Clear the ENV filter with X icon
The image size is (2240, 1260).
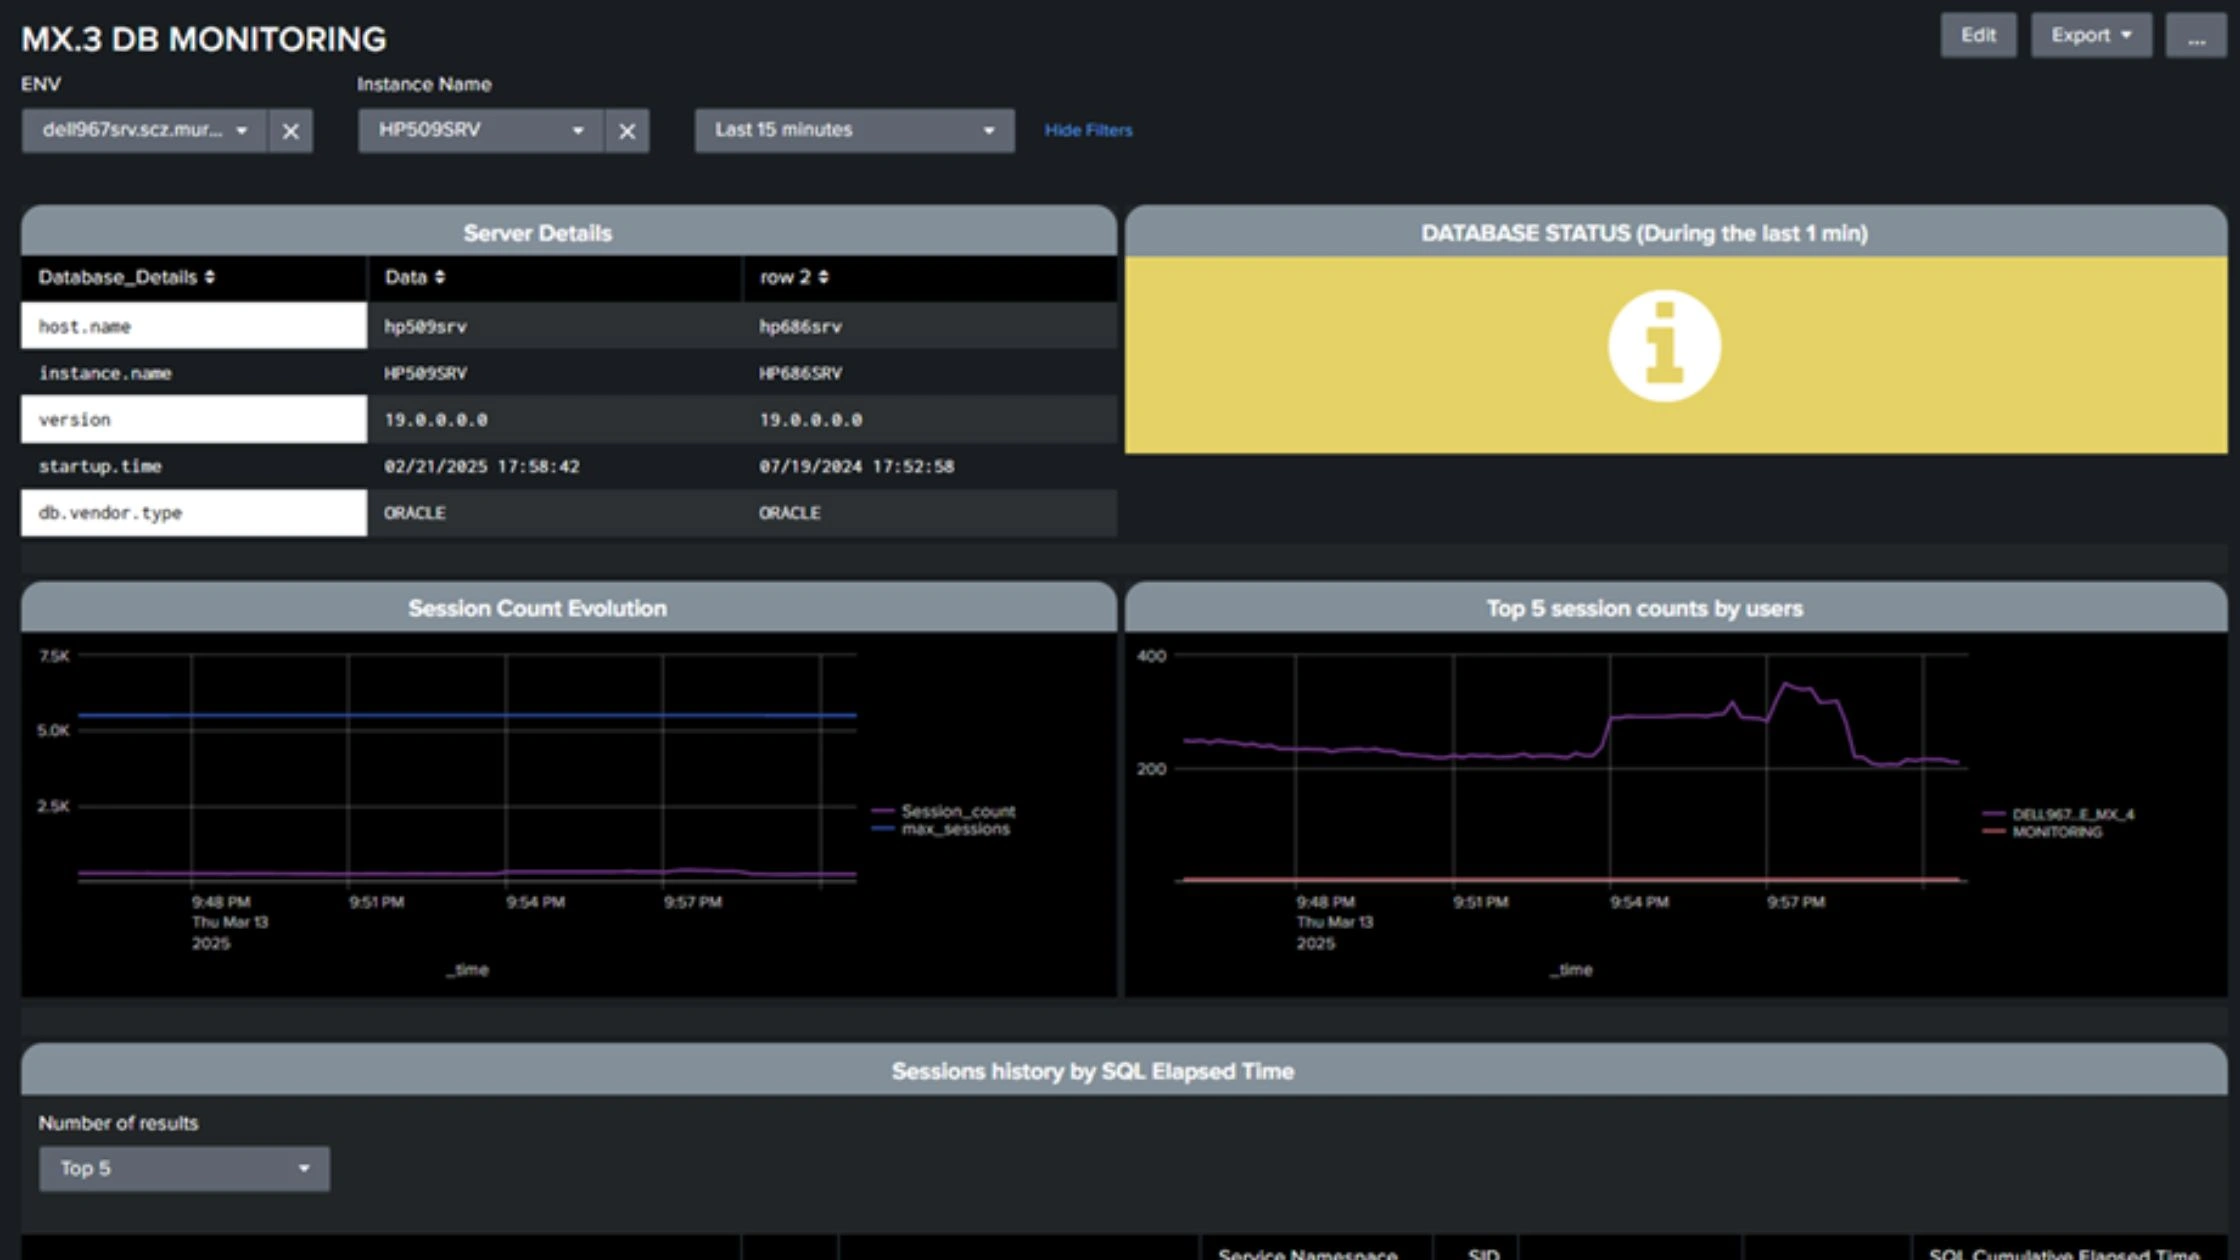click(x=290, y=131)
